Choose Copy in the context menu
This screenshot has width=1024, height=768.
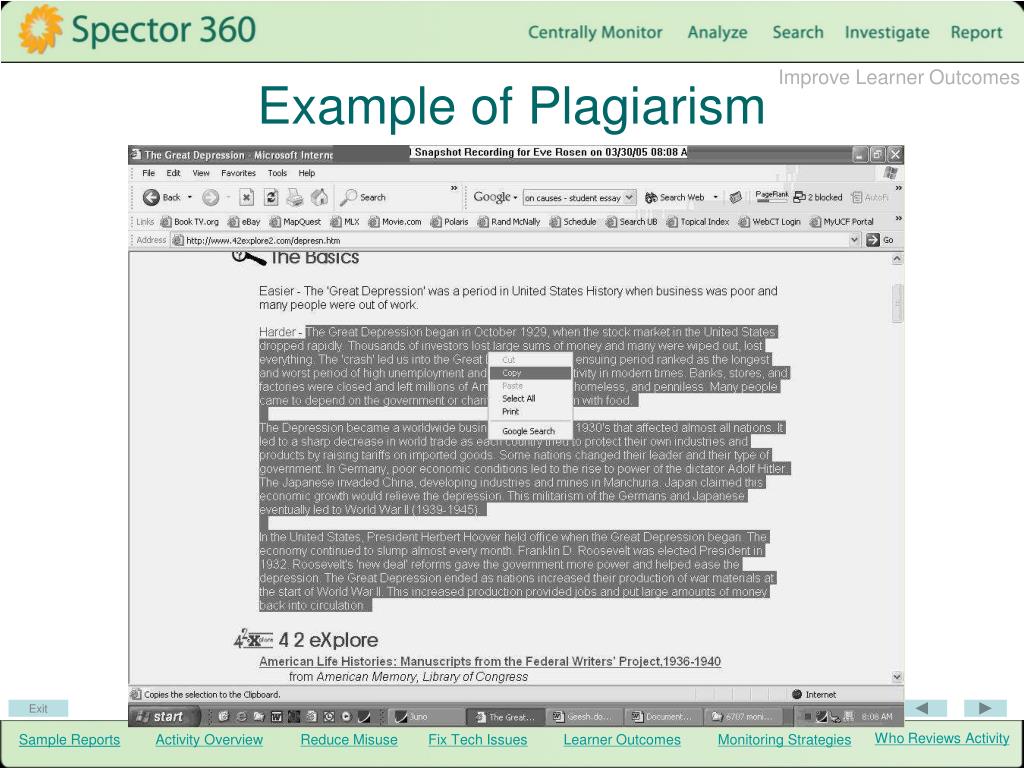pyautogui.click(x=530, y=373)
